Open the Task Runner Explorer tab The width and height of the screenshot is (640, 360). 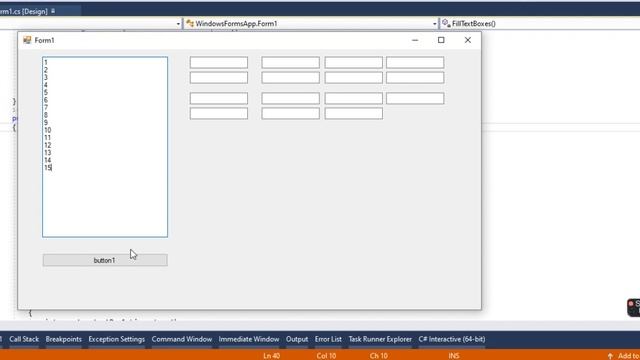(x=380, y=339)
